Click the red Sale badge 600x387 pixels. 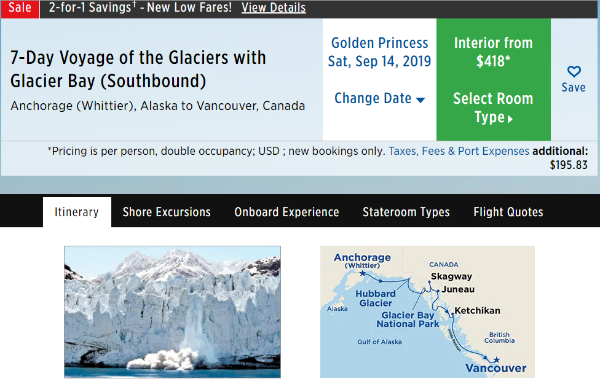[x=20, y=8]
